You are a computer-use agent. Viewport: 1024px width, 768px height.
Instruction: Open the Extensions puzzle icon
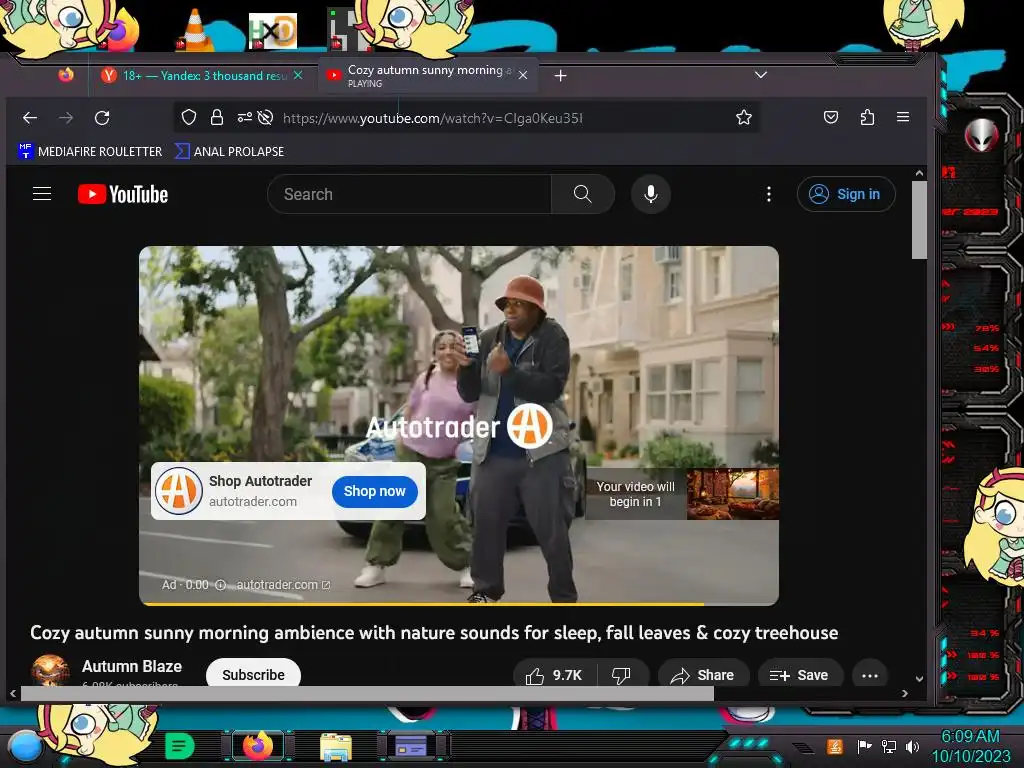click(x=867, y=118)
